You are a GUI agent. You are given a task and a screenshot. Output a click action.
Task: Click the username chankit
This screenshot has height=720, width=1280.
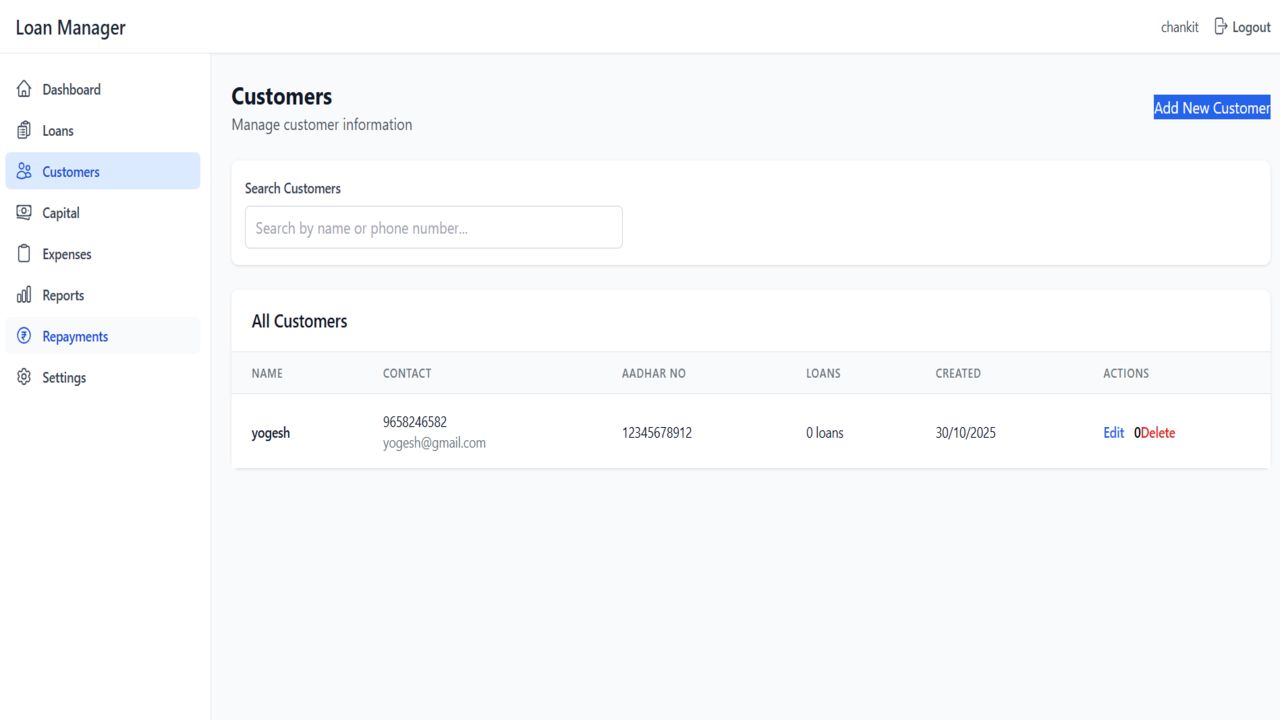pos(1180,27)
